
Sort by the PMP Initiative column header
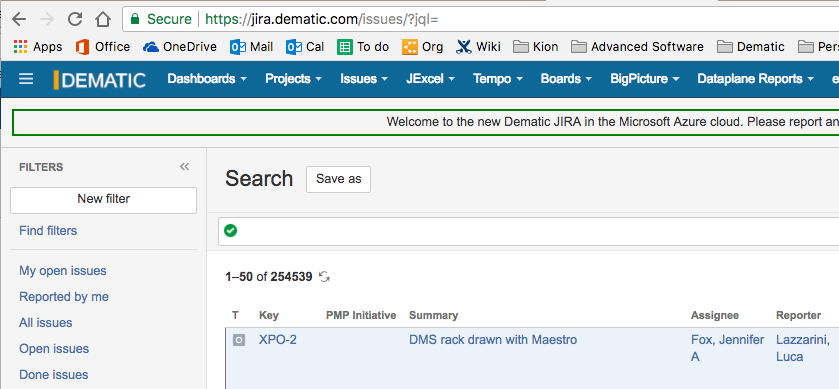[x=361, y=316]
